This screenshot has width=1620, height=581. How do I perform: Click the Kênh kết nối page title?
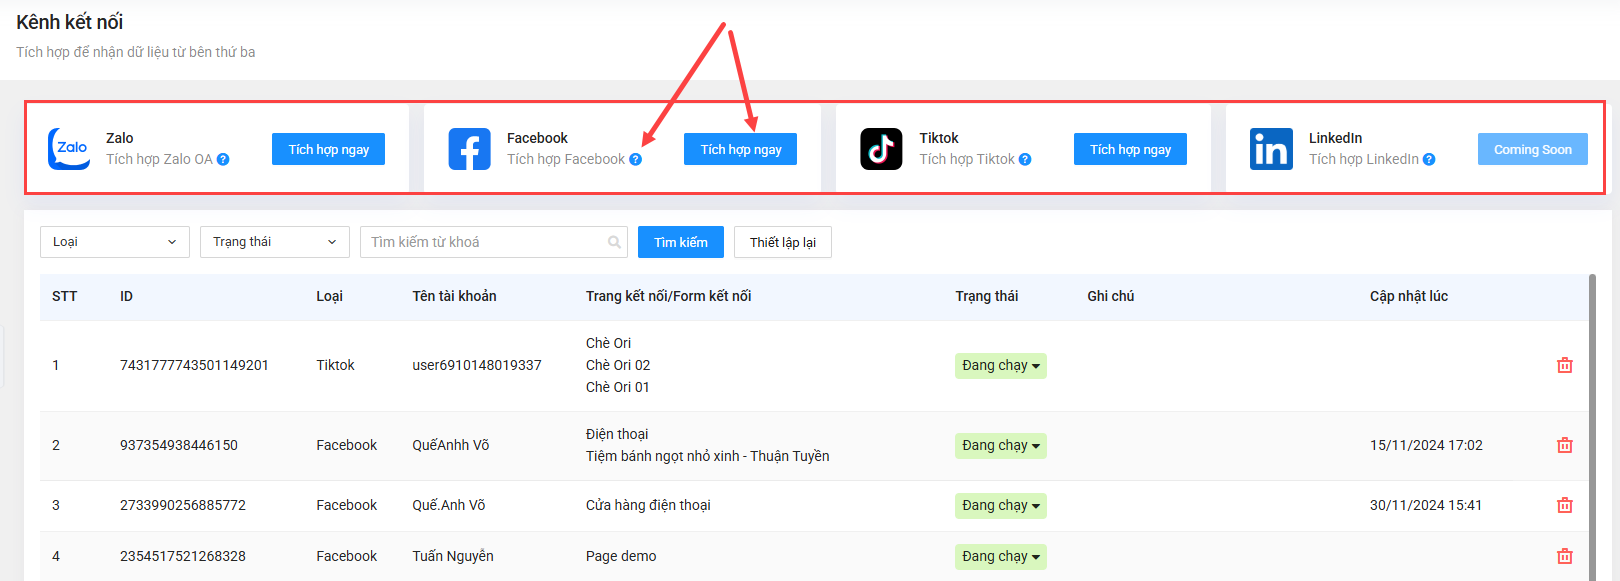[70, 22]
